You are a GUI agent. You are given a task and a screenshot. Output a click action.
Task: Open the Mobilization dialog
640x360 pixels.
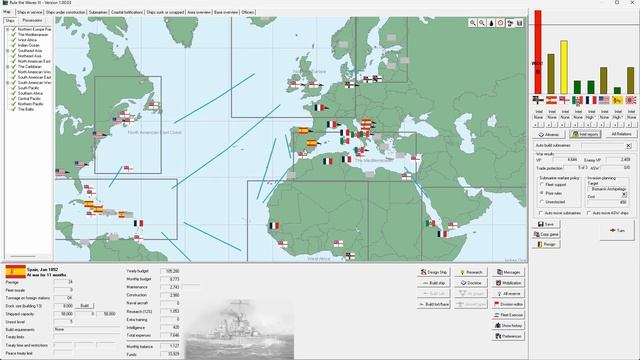(x=508, y=282)
